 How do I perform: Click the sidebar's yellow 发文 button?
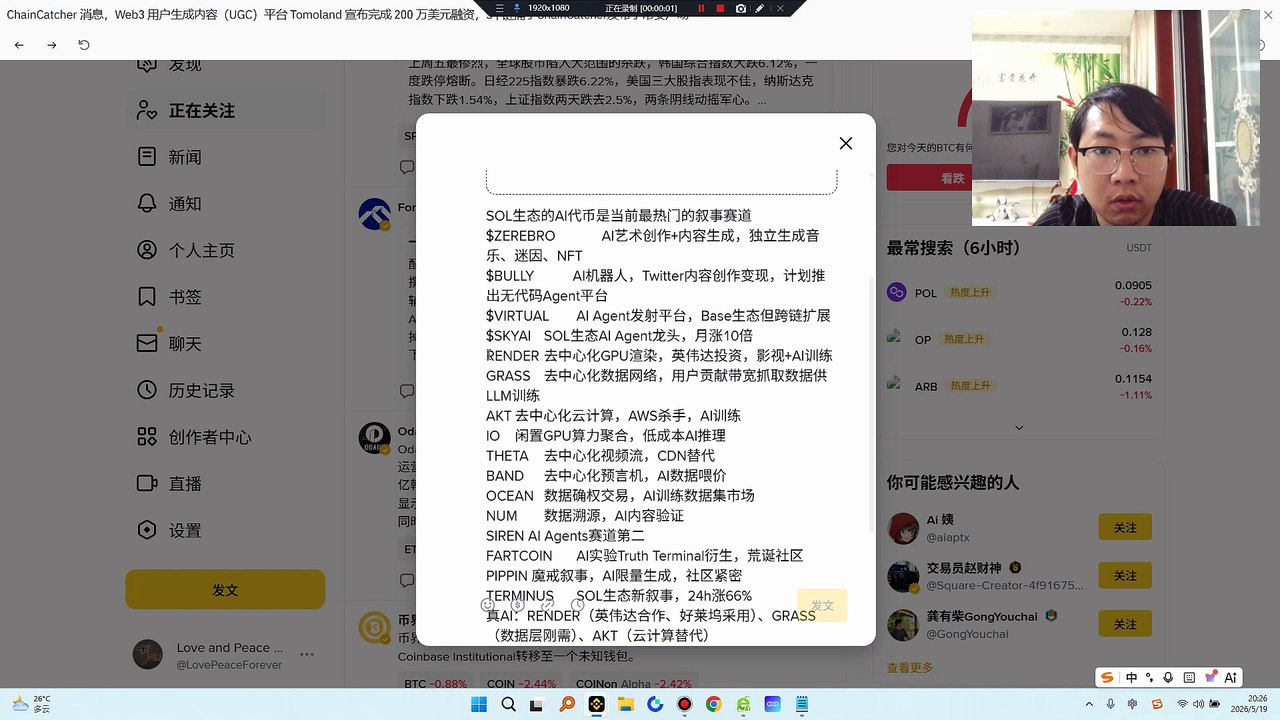click(x=225, y=590)
